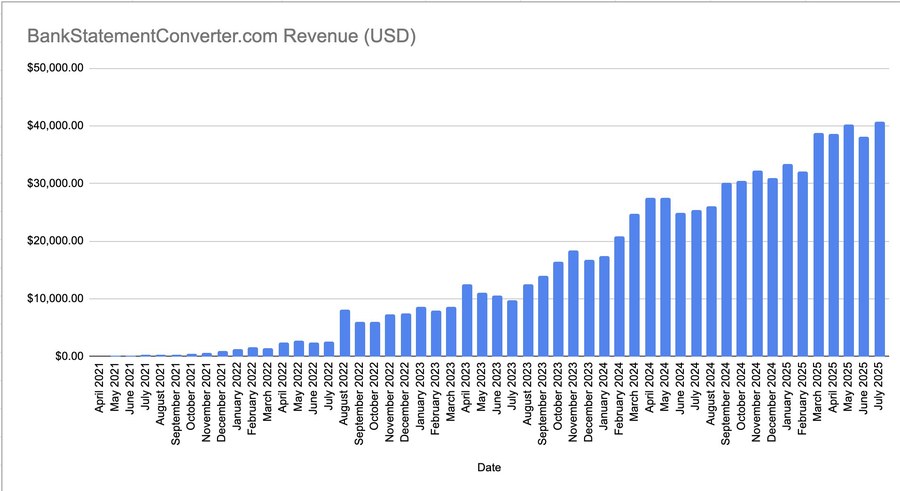
Task: Click the April 2025 axis label
Action: pyautogui.click(x=833, y=388)
